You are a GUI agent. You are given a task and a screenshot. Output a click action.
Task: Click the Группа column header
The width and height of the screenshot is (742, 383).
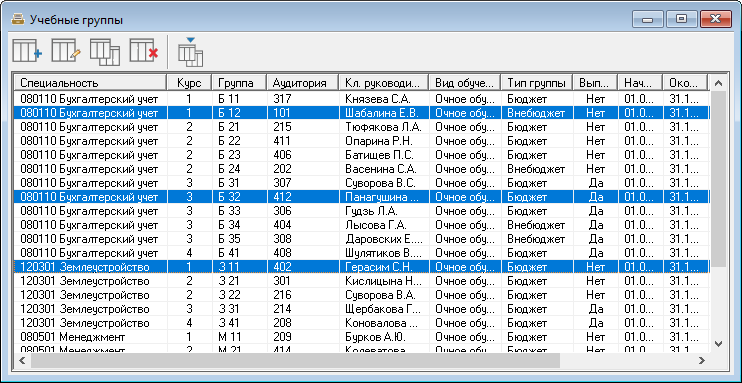239,83
